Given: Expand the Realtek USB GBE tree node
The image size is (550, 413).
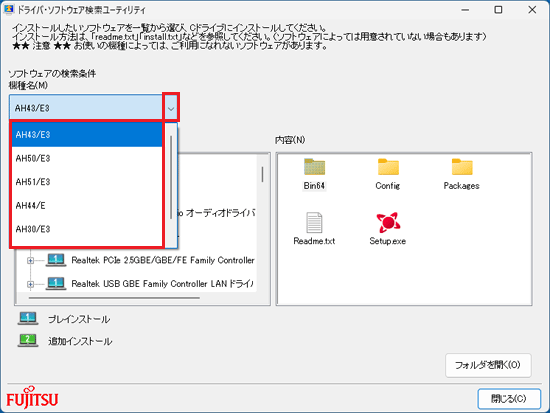Looking at the screenshot, I should click(31, 284).
